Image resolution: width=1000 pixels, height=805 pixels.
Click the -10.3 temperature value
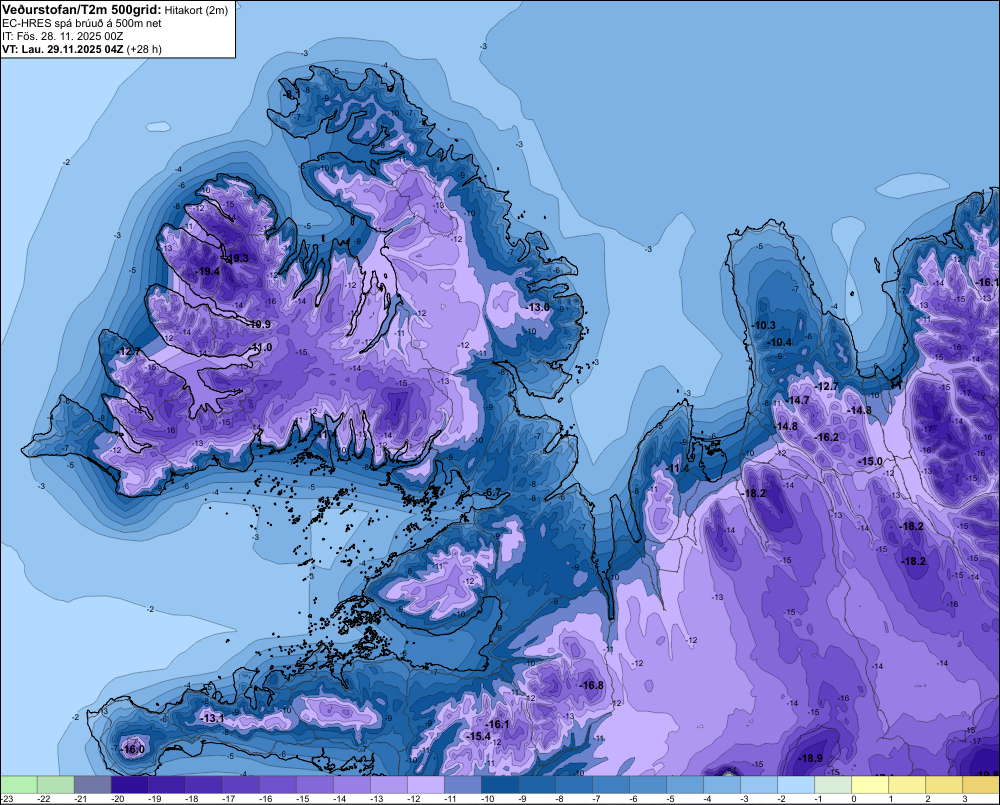point(764,325)
